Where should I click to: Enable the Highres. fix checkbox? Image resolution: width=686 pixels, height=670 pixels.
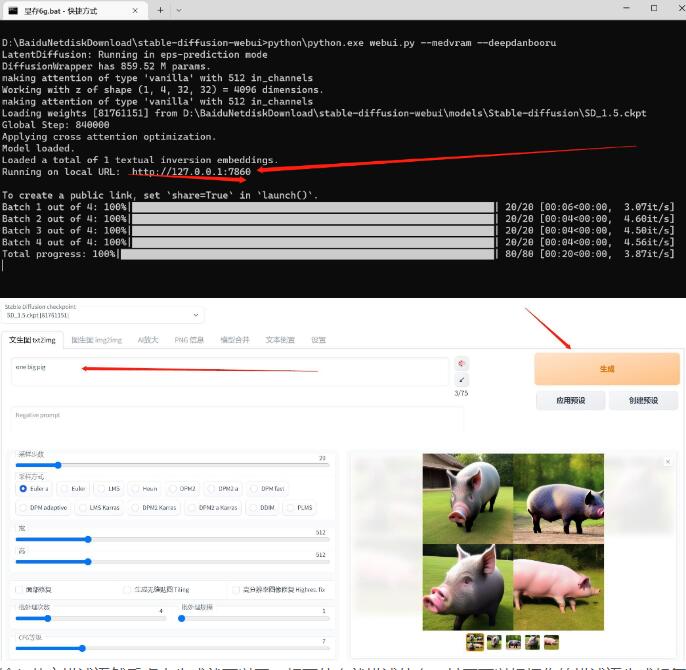click(x=235, y=589)
